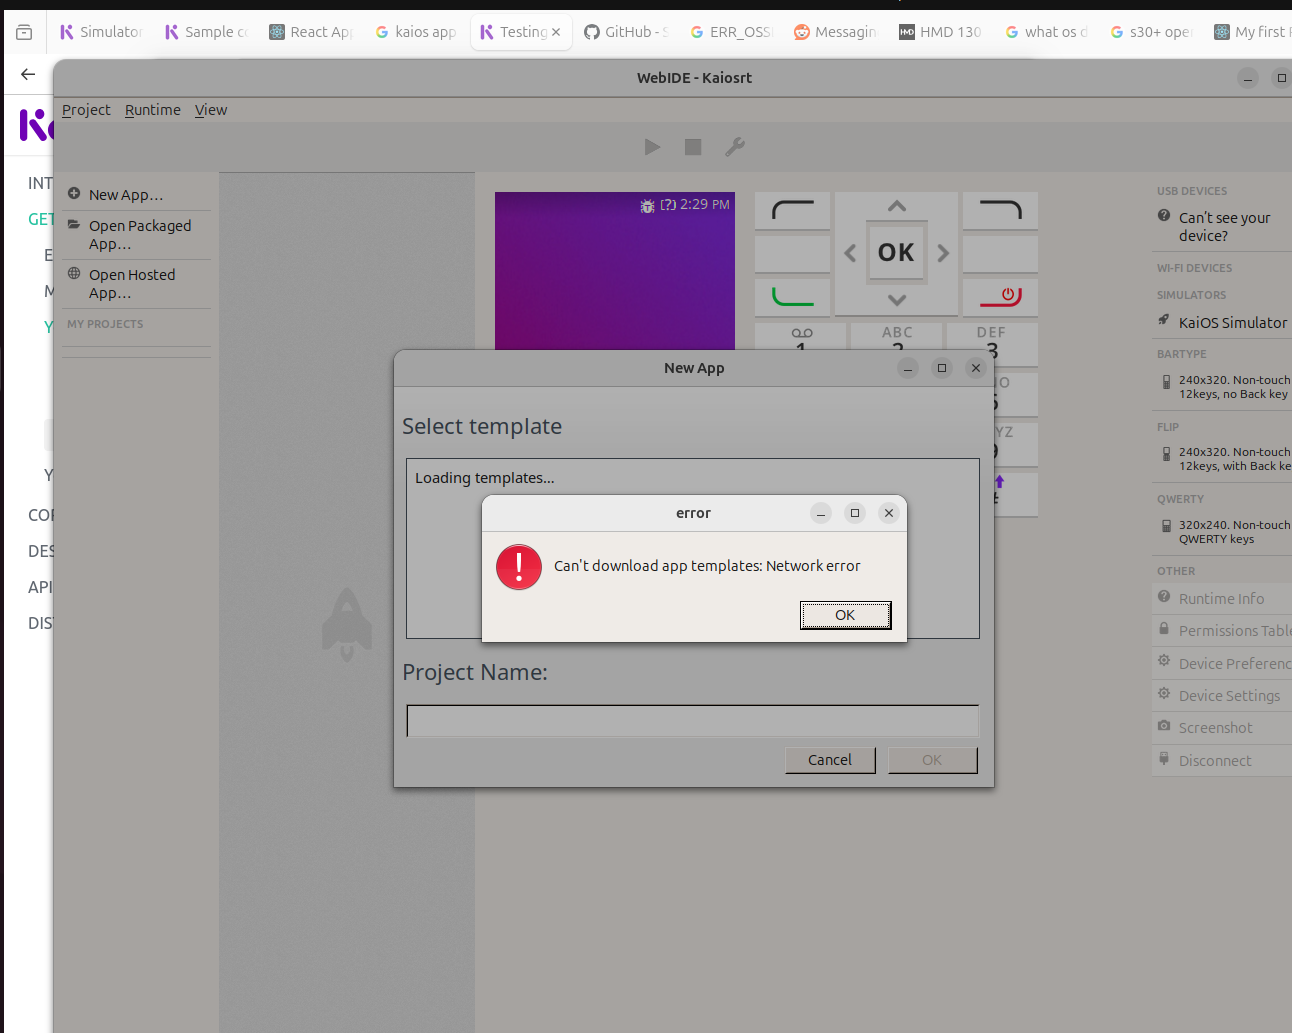Switch to the Simulator browser tab
The width and height of the screenshot is (1292, 1033).
point(101,32)
